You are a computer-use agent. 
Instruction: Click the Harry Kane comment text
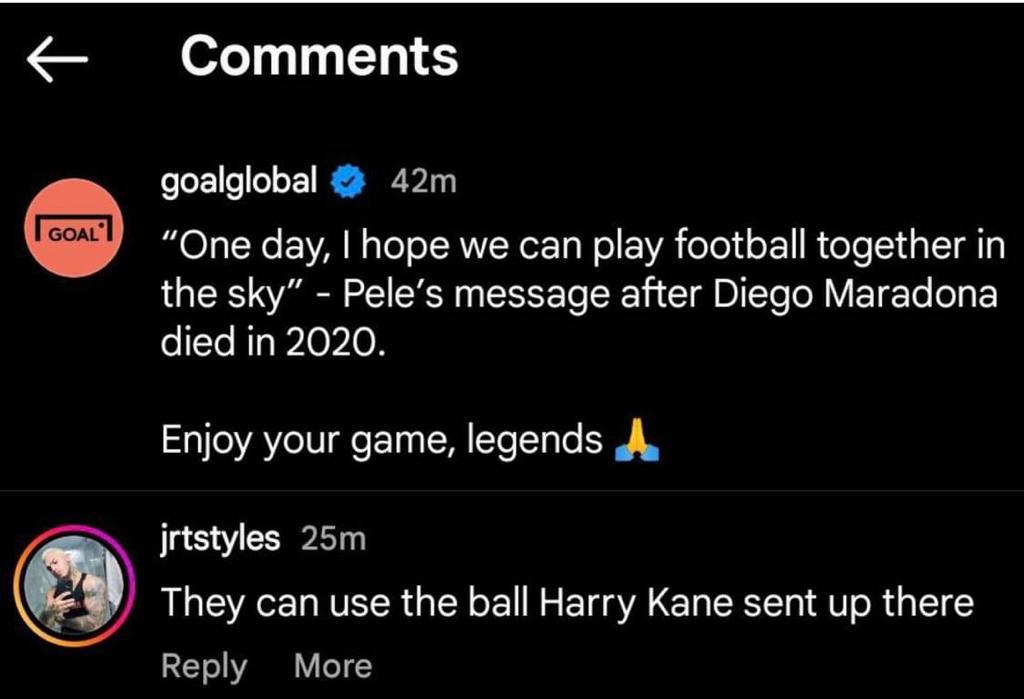tap(567, 602)
